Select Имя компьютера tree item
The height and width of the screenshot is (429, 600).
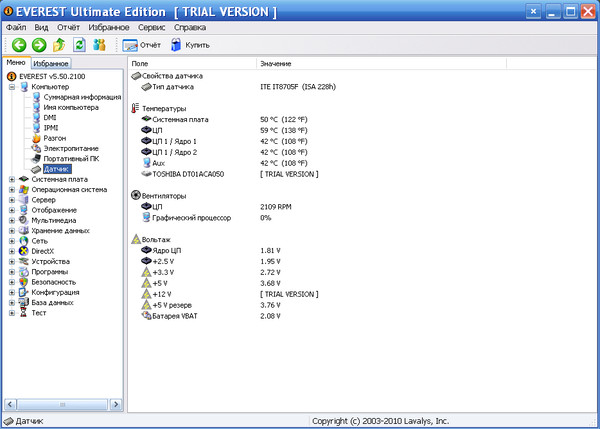coord(71,108)
